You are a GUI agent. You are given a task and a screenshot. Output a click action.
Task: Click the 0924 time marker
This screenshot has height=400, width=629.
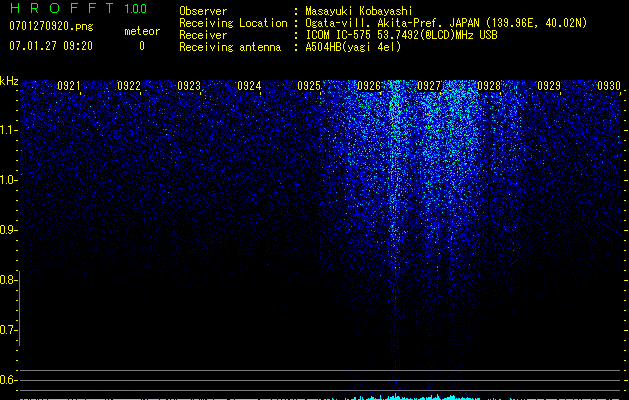tap(249, 86)
